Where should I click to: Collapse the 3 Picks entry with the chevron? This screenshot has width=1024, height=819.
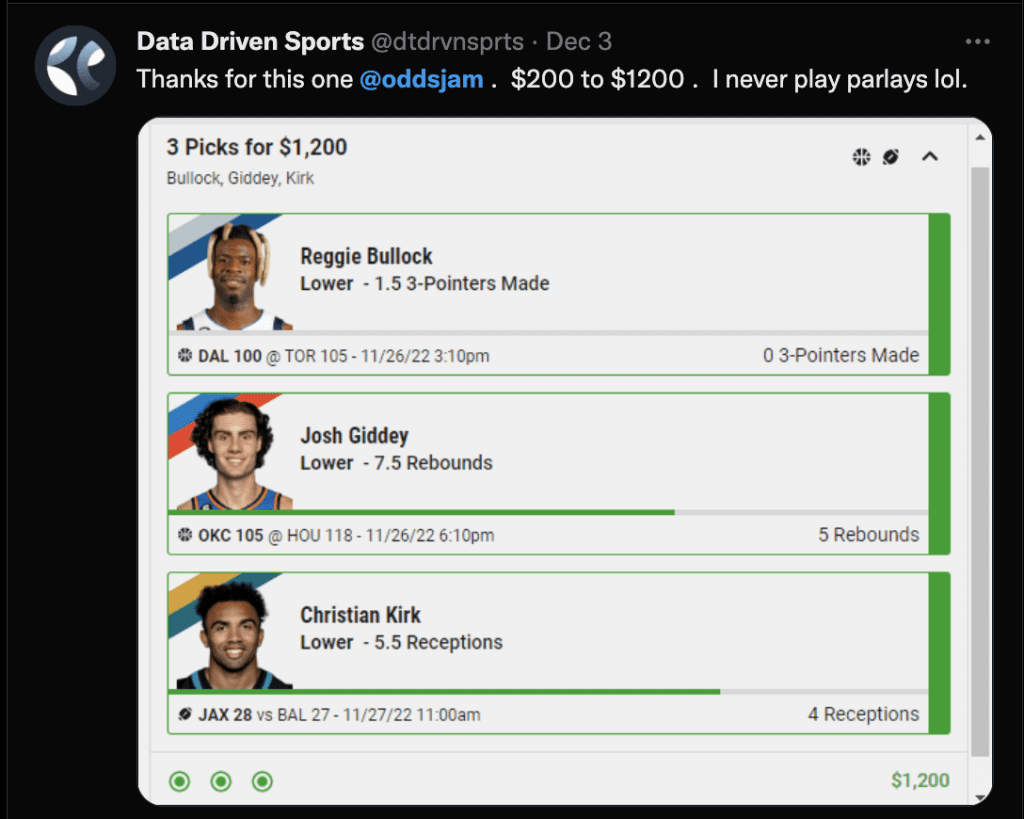pos(930,157)
